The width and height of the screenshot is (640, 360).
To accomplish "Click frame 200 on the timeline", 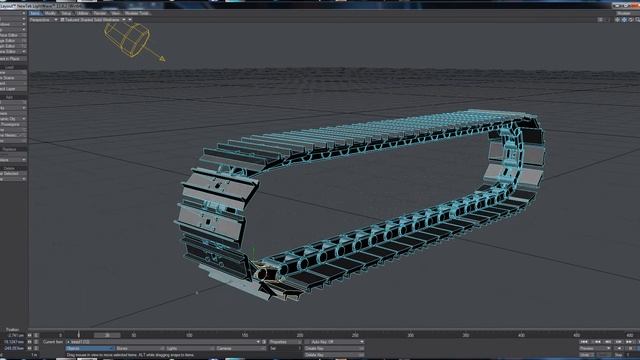I will [x=300, y=335].
